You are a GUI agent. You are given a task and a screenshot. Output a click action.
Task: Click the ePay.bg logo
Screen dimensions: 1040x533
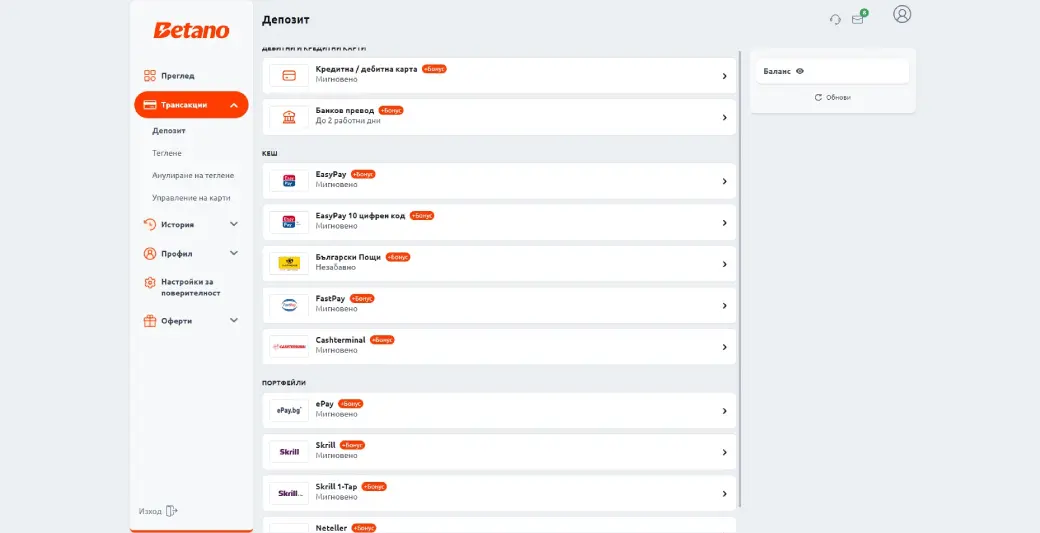[289, 410]
